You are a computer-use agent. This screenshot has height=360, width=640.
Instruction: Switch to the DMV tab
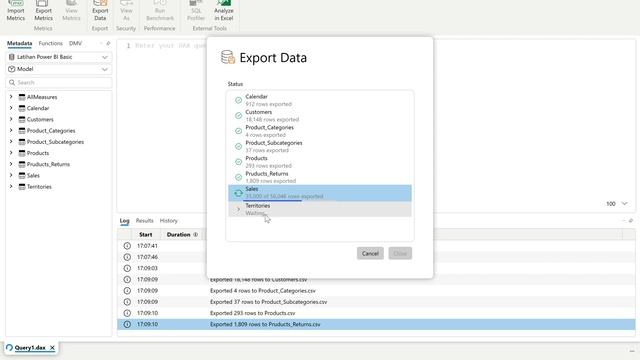pos(75,43)
